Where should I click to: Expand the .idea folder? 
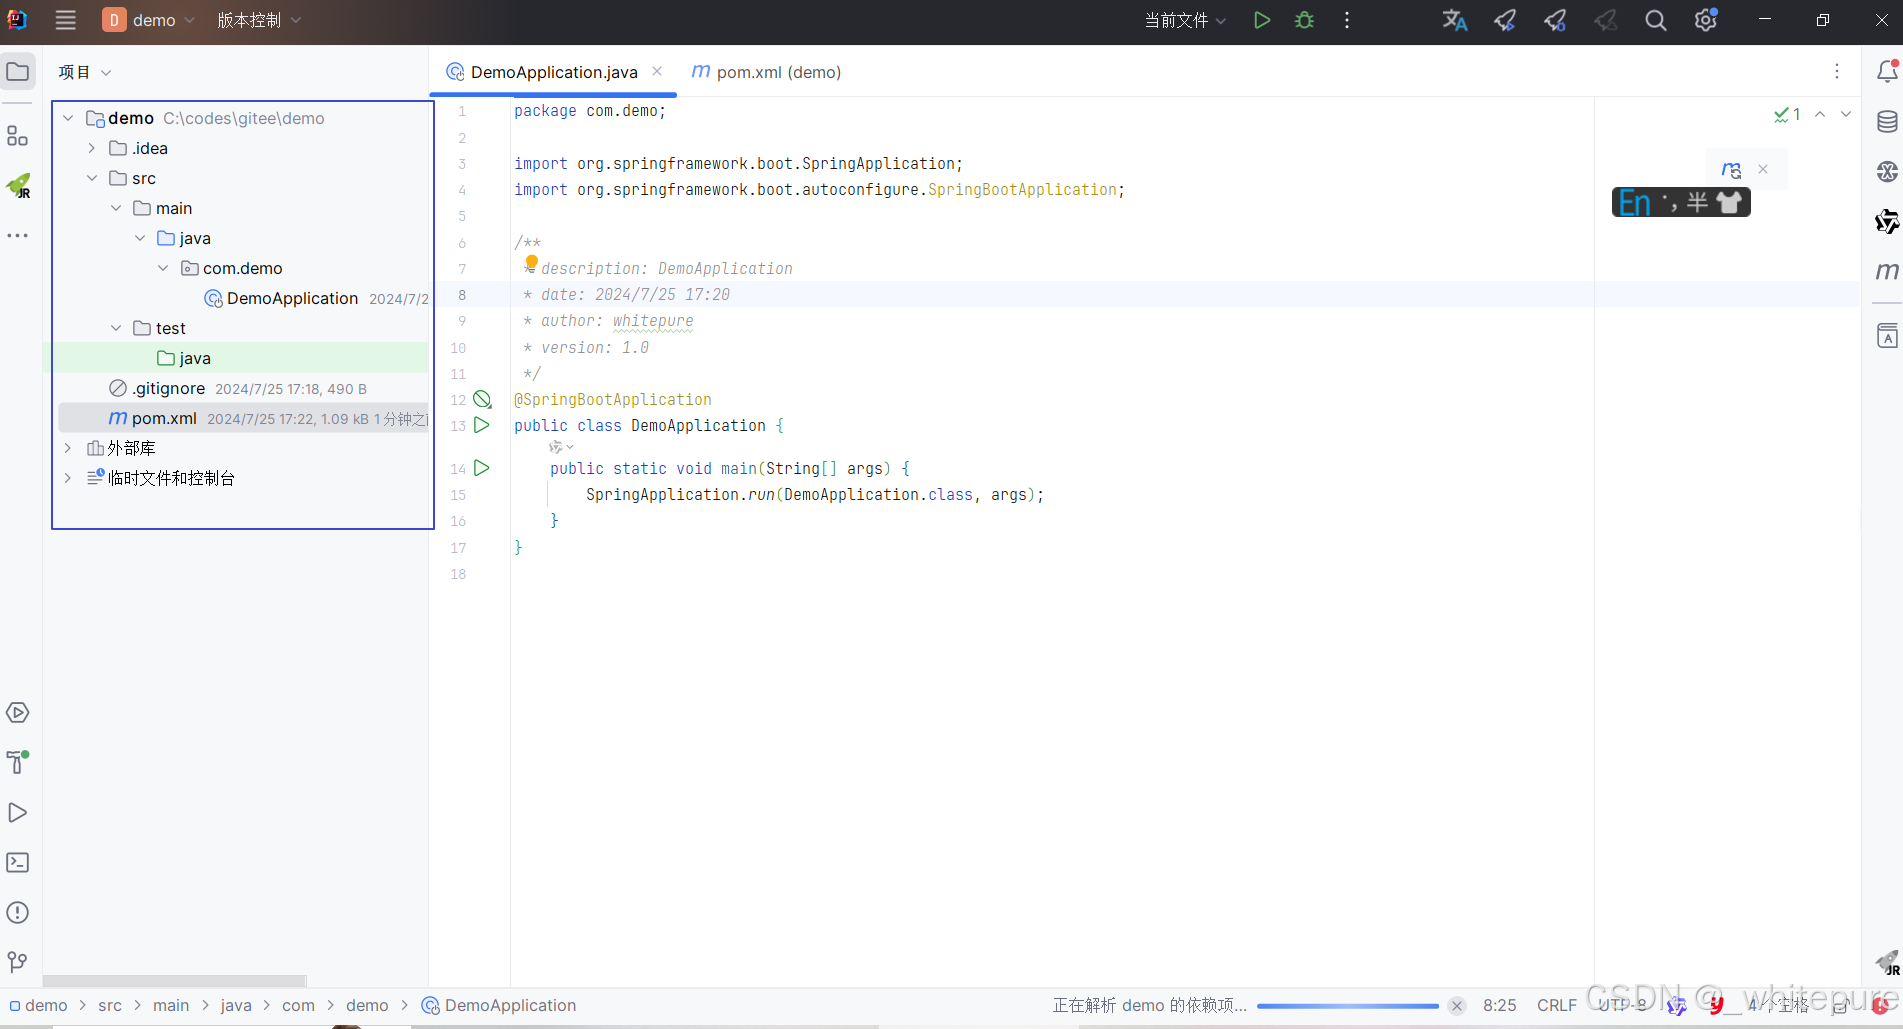pos(92,148)
